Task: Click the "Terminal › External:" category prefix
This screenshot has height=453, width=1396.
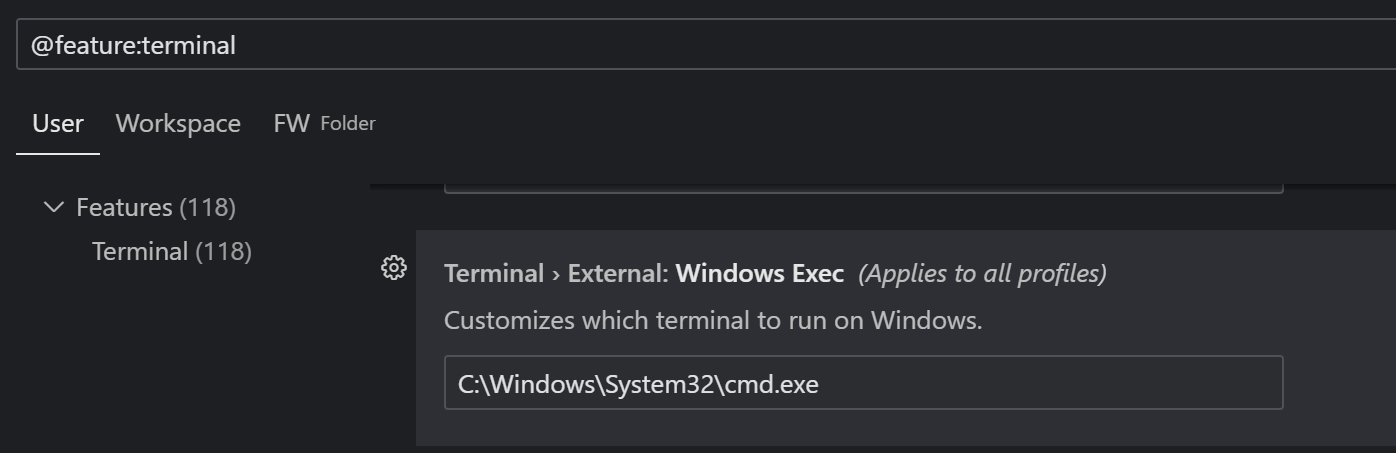Action: (x=556, y=274)
